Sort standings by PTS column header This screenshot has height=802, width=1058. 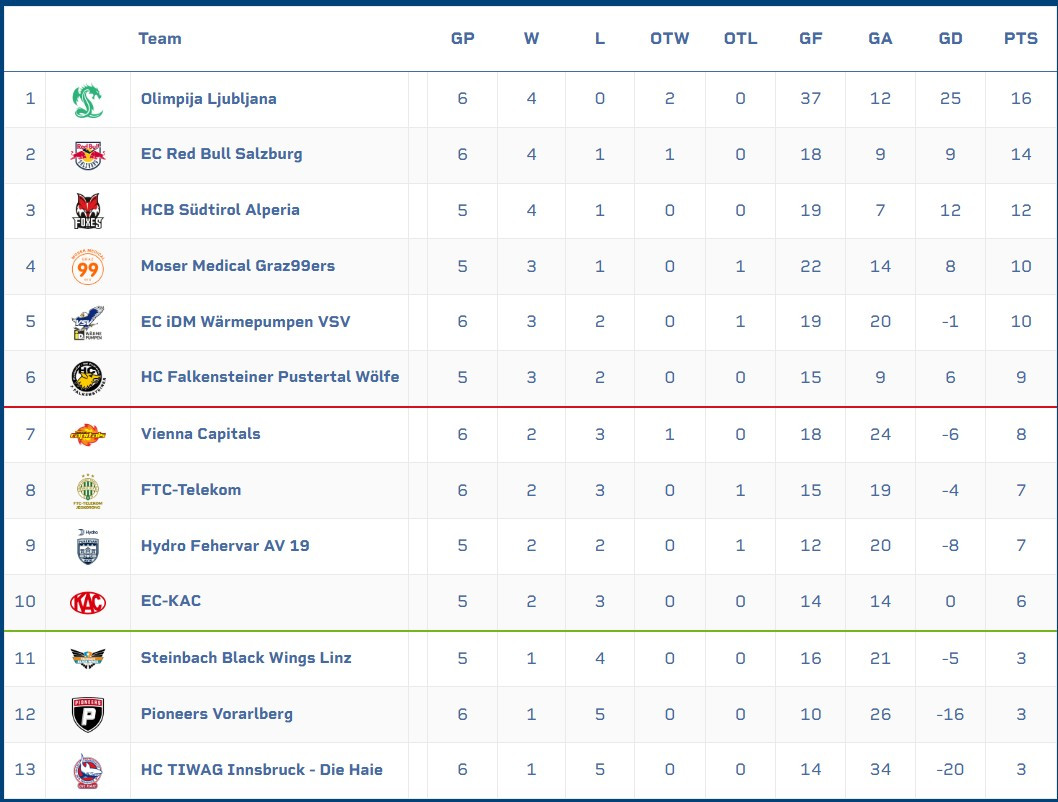[x=1020, y=39]
